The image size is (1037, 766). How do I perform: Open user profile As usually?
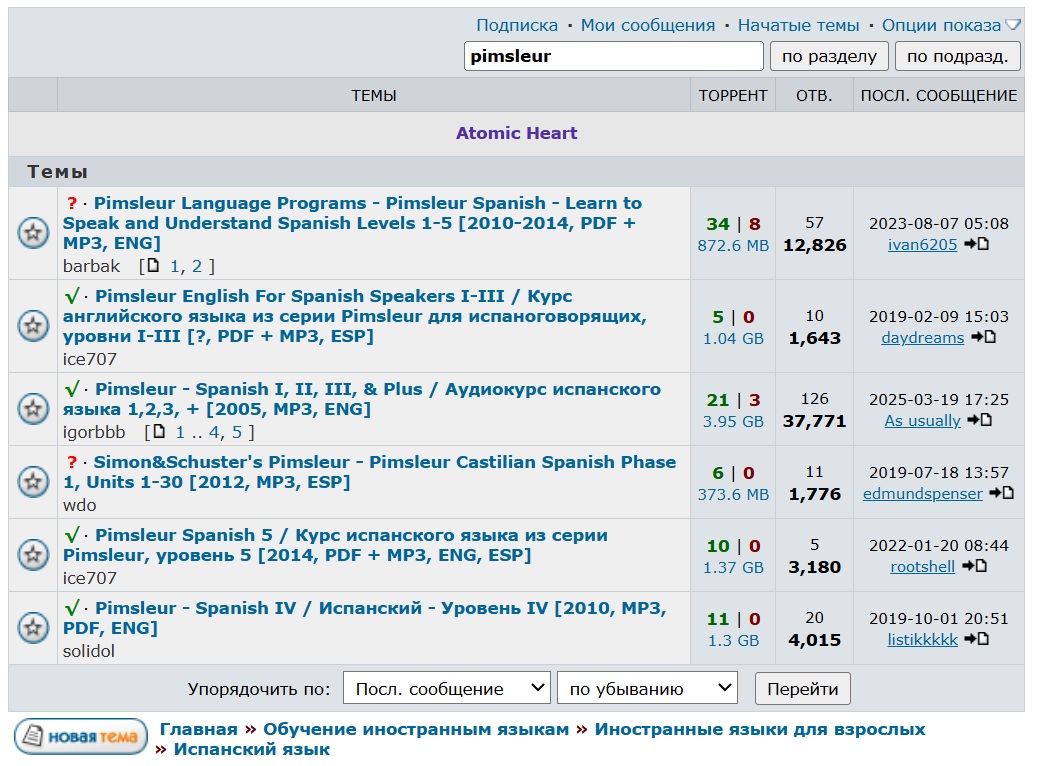point(923,421)
